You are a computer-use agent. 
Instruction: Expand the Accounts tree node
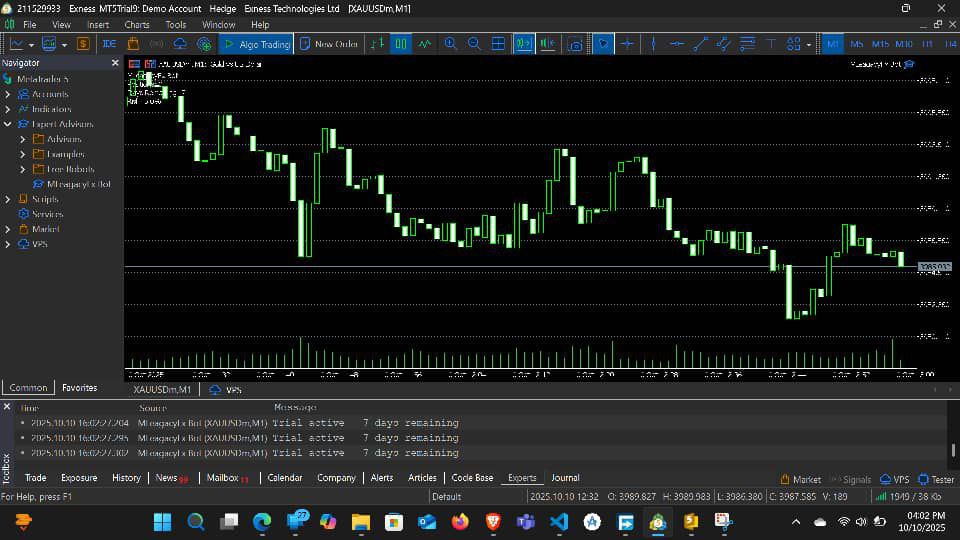coord(8,94)
